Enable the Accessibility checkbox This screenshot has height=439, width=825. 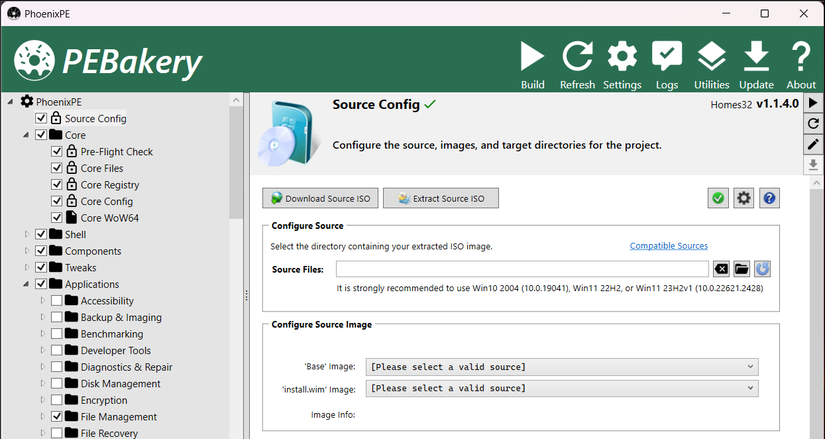[57, 301]
